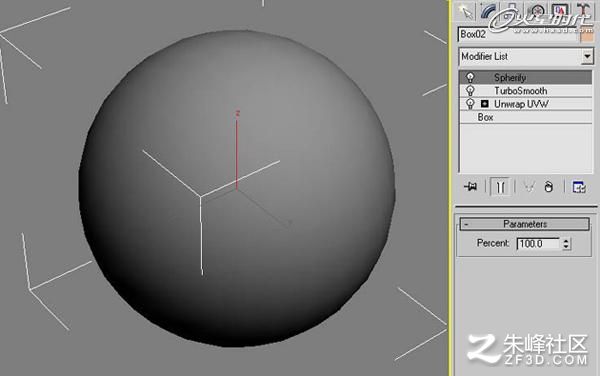Viewport: 600px width, 376px height.
Task: Open the Create command panel tab
Action: pyautogui.click(x=466, y=11)
